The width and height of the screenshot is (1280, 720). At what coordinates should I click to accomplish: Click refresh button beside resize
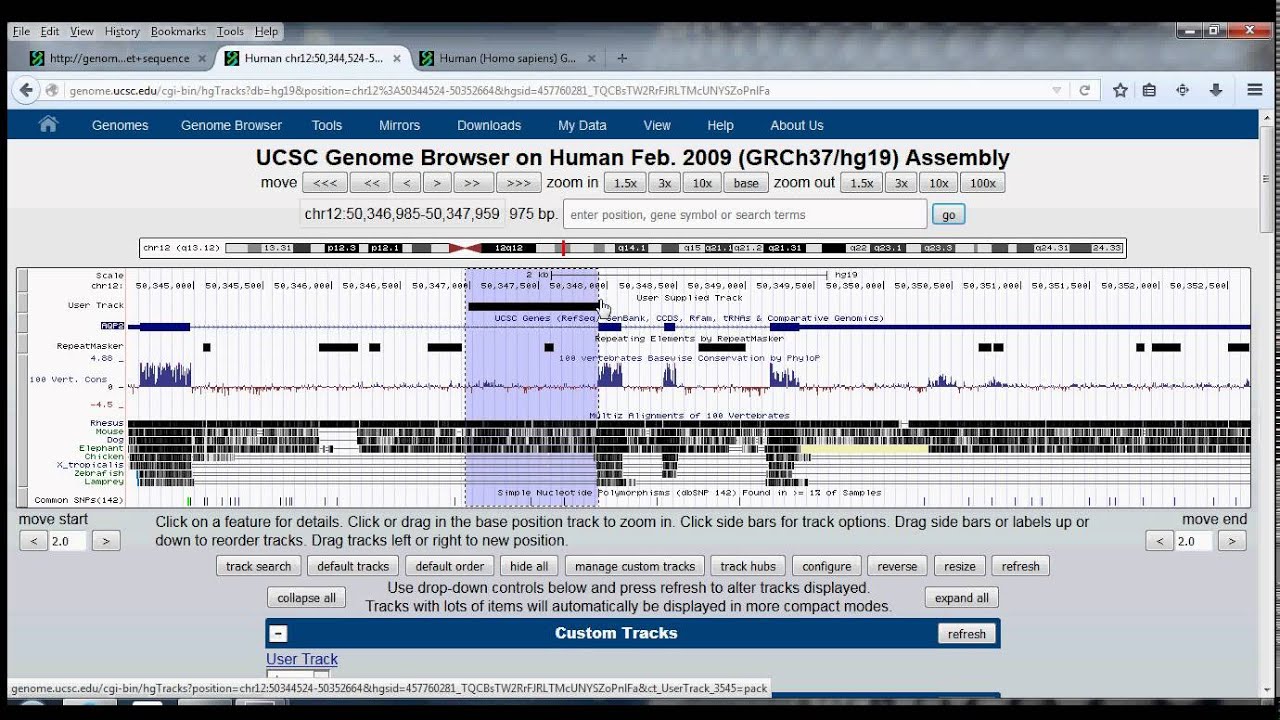pyautogui.click(x=1021, y=566)
